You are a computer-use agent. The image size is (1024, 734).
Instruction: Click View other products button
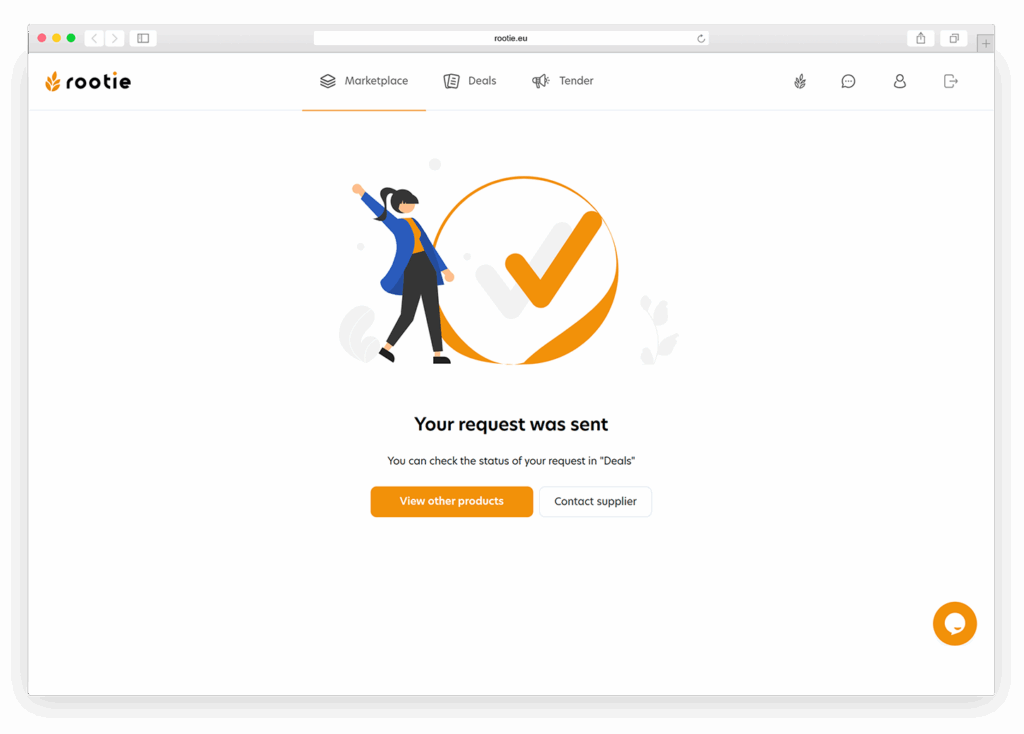(452, 502)
